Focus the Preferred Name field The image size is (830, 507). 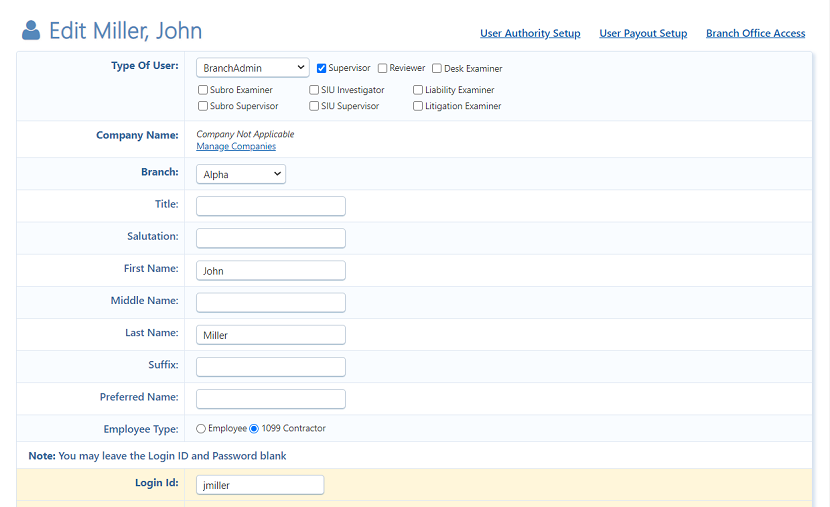tap(271, 399)
